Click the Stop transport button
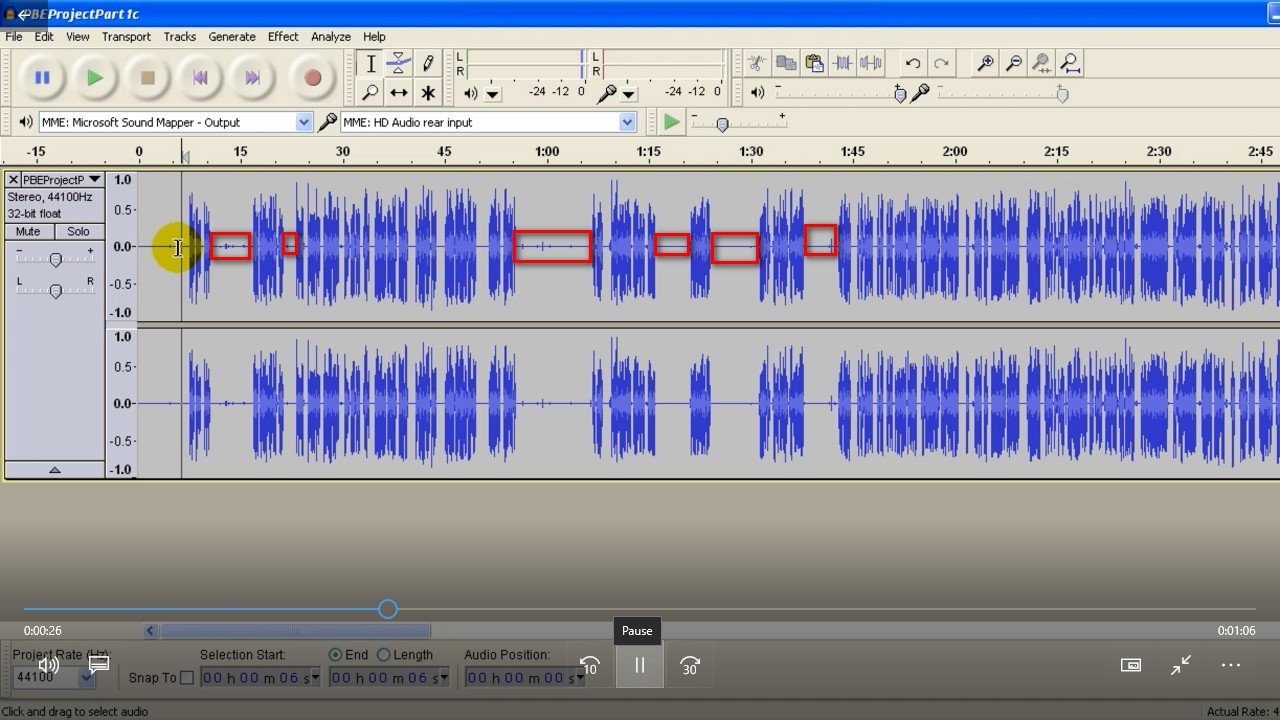The image size is (1280, 720). tap(148, 77)
